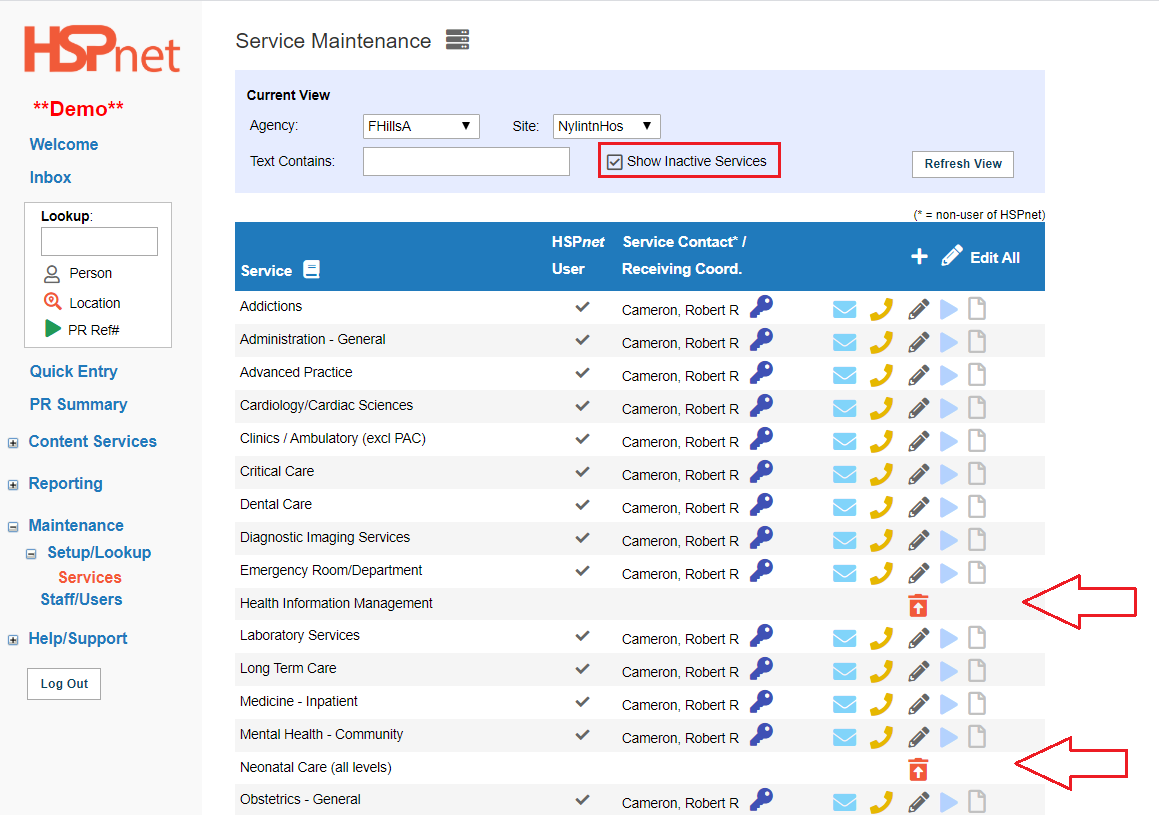The image size is (1159, 815).
Task: Send email to Addictions service contact
Action: pyautogui.click(x=844, y=309)
